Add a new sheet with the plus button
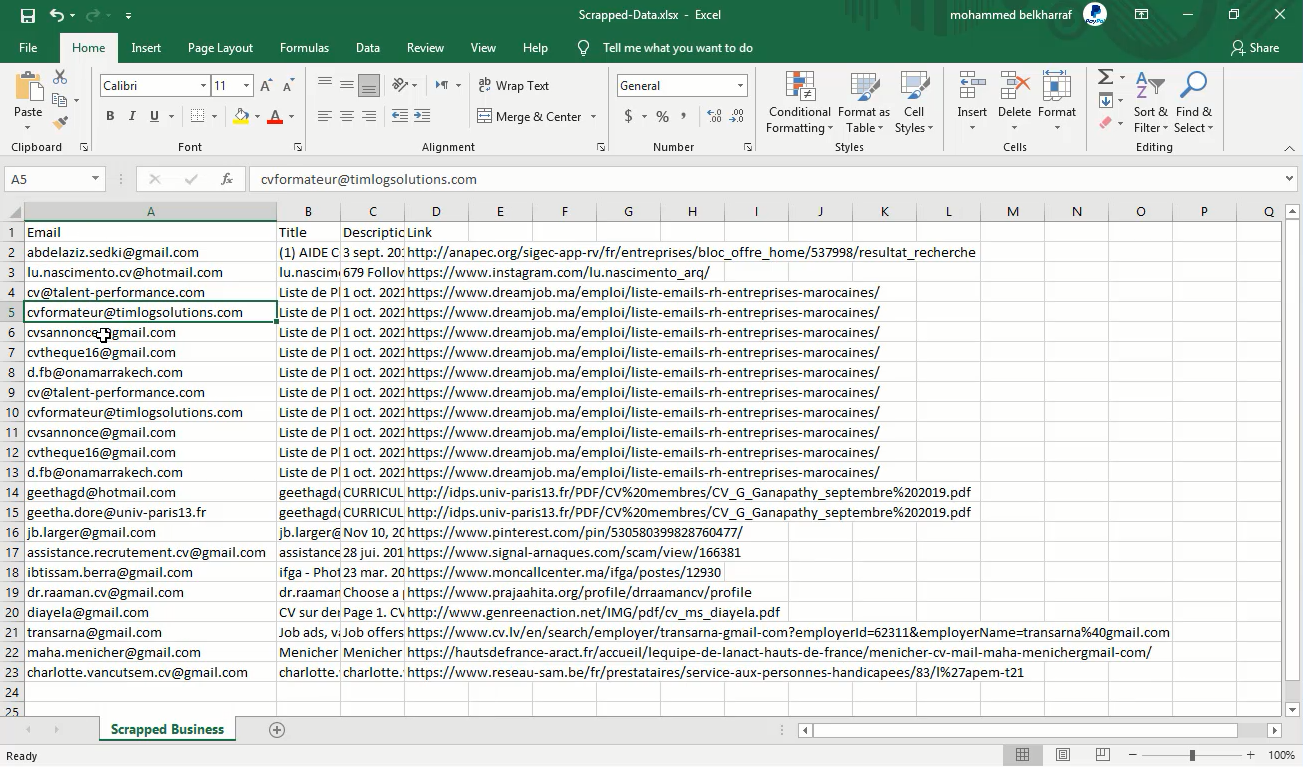 [x=277, y=730]
